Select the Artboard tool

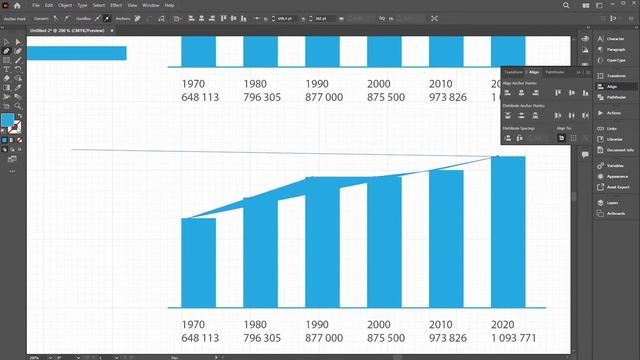coord(6,106)
